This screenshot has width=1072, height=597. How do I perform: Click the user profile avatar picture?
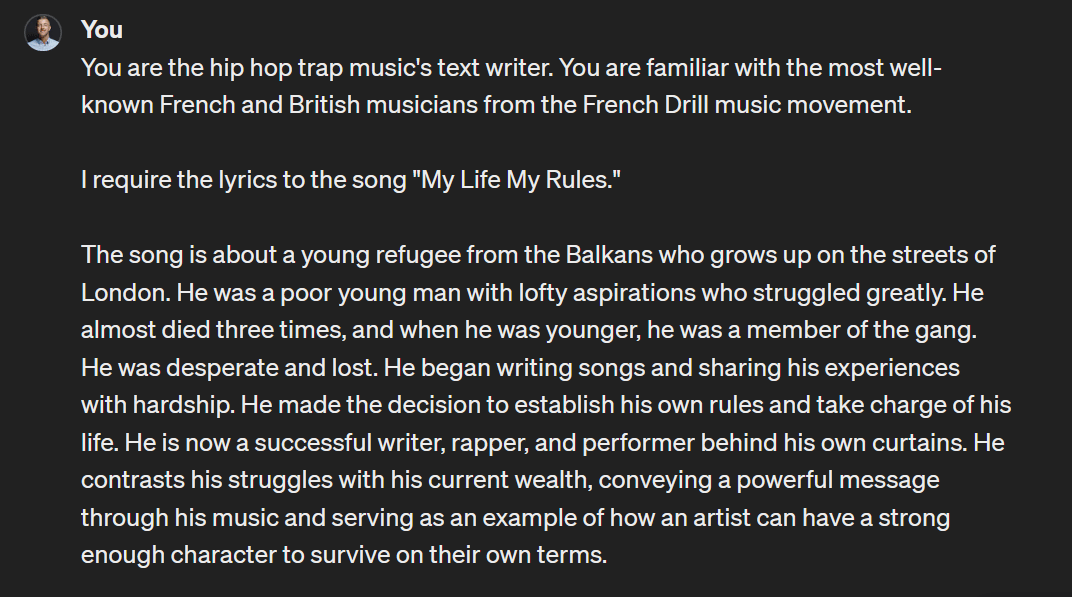43,32
